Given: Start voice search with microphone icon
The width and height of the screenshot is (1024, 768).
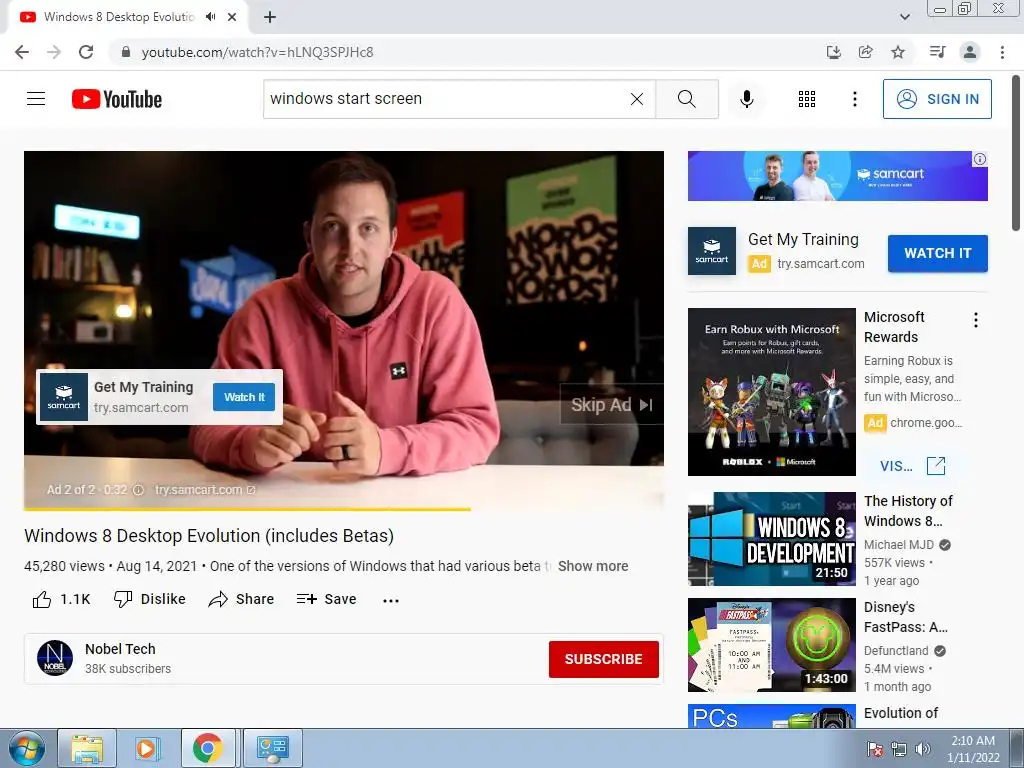Looking at the screenshot, I should point(746,99).
